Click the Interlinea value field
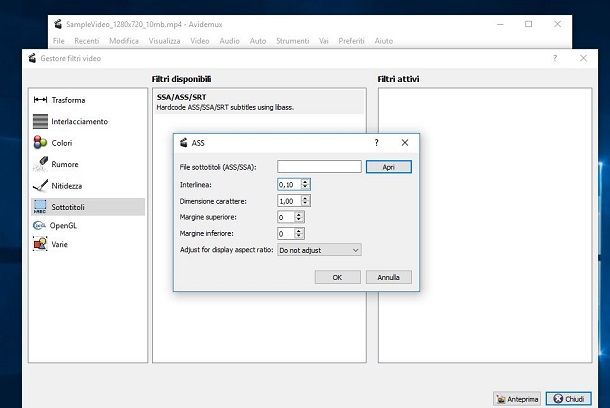610x408 pixels. pyautogui.click(x=289, y=185)
